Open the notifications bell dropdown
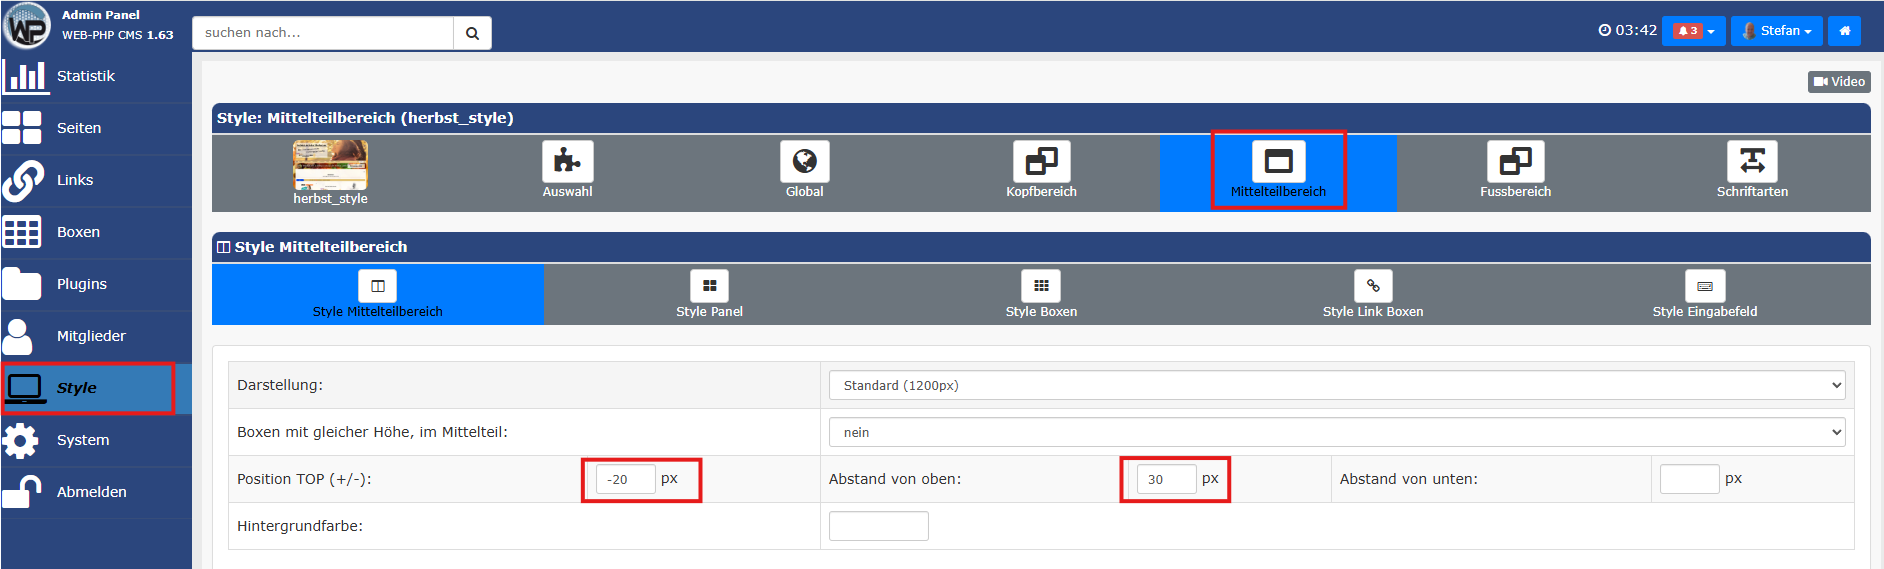Screen dimensions: 1884x569 coord(1693,31)
